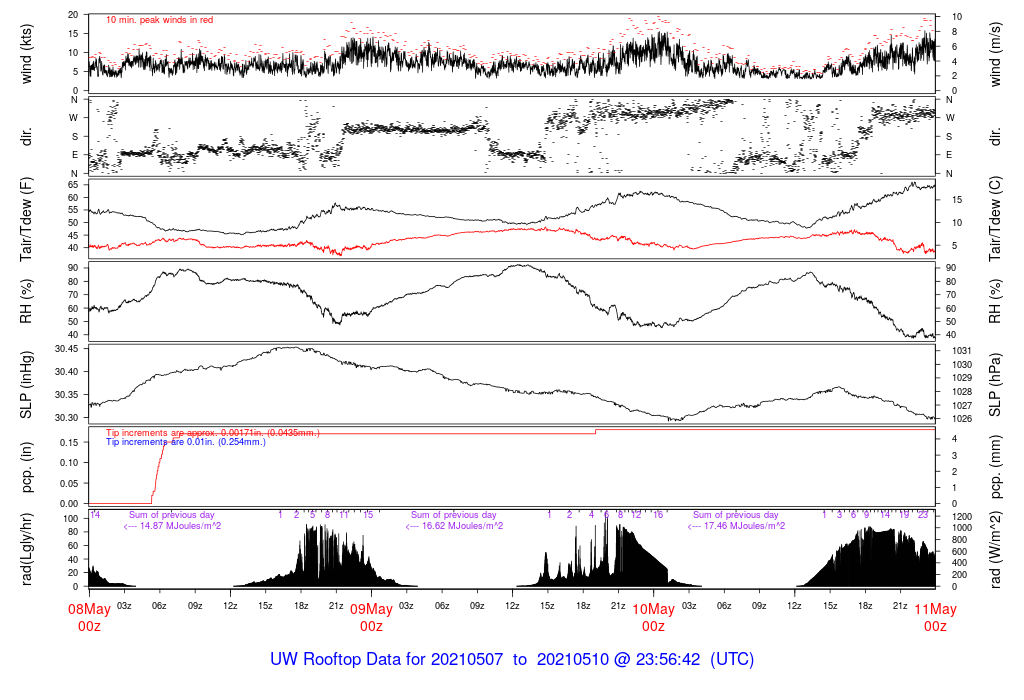
Task: Click the blue 'Tip increments are 0.01in.' note
Action: click(186, 442)
